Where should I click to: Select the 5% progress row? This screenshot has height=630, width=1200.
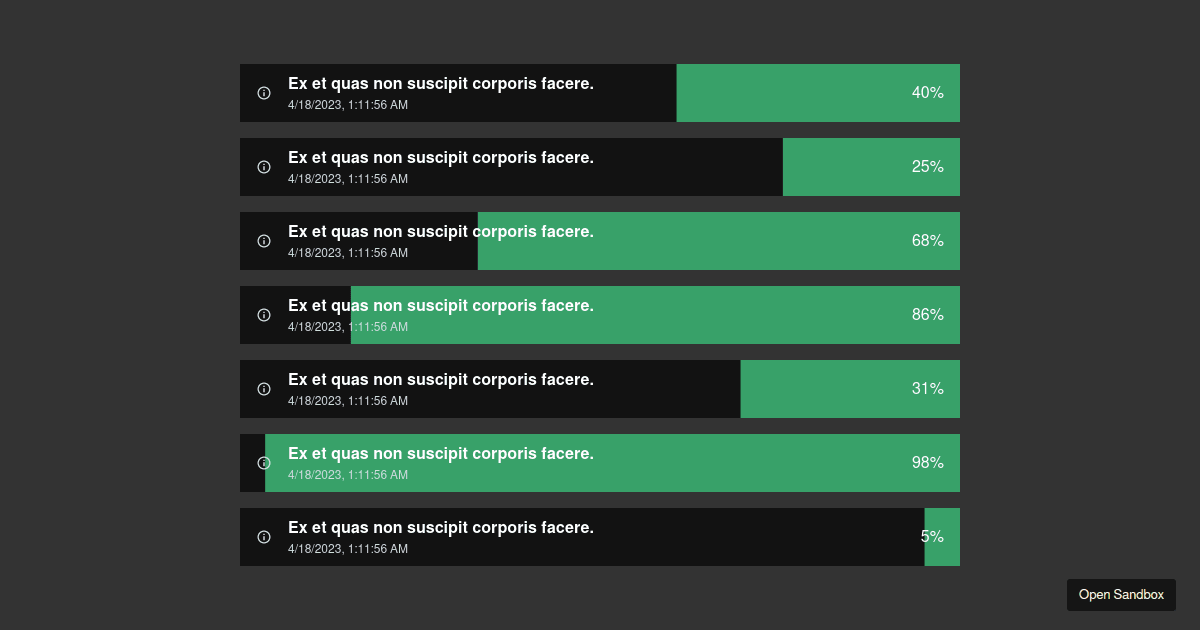[x=600, y=537]
